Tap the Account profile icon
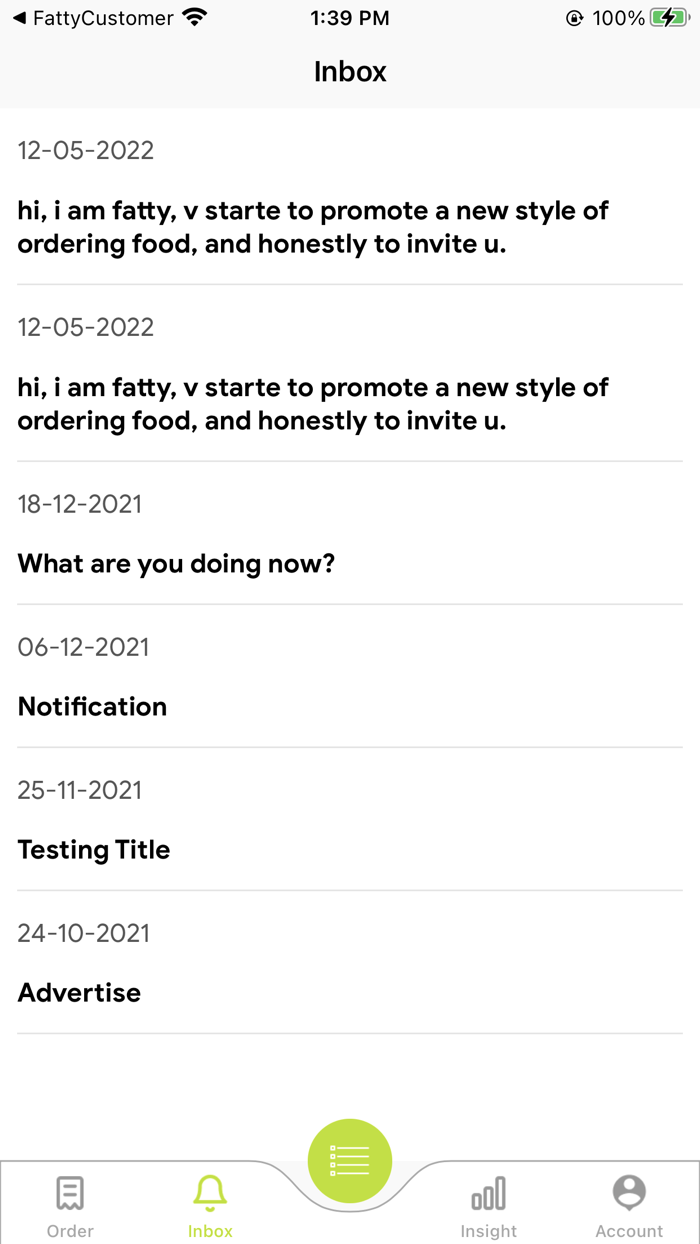700x1244 pixels. pos(629,1192)
